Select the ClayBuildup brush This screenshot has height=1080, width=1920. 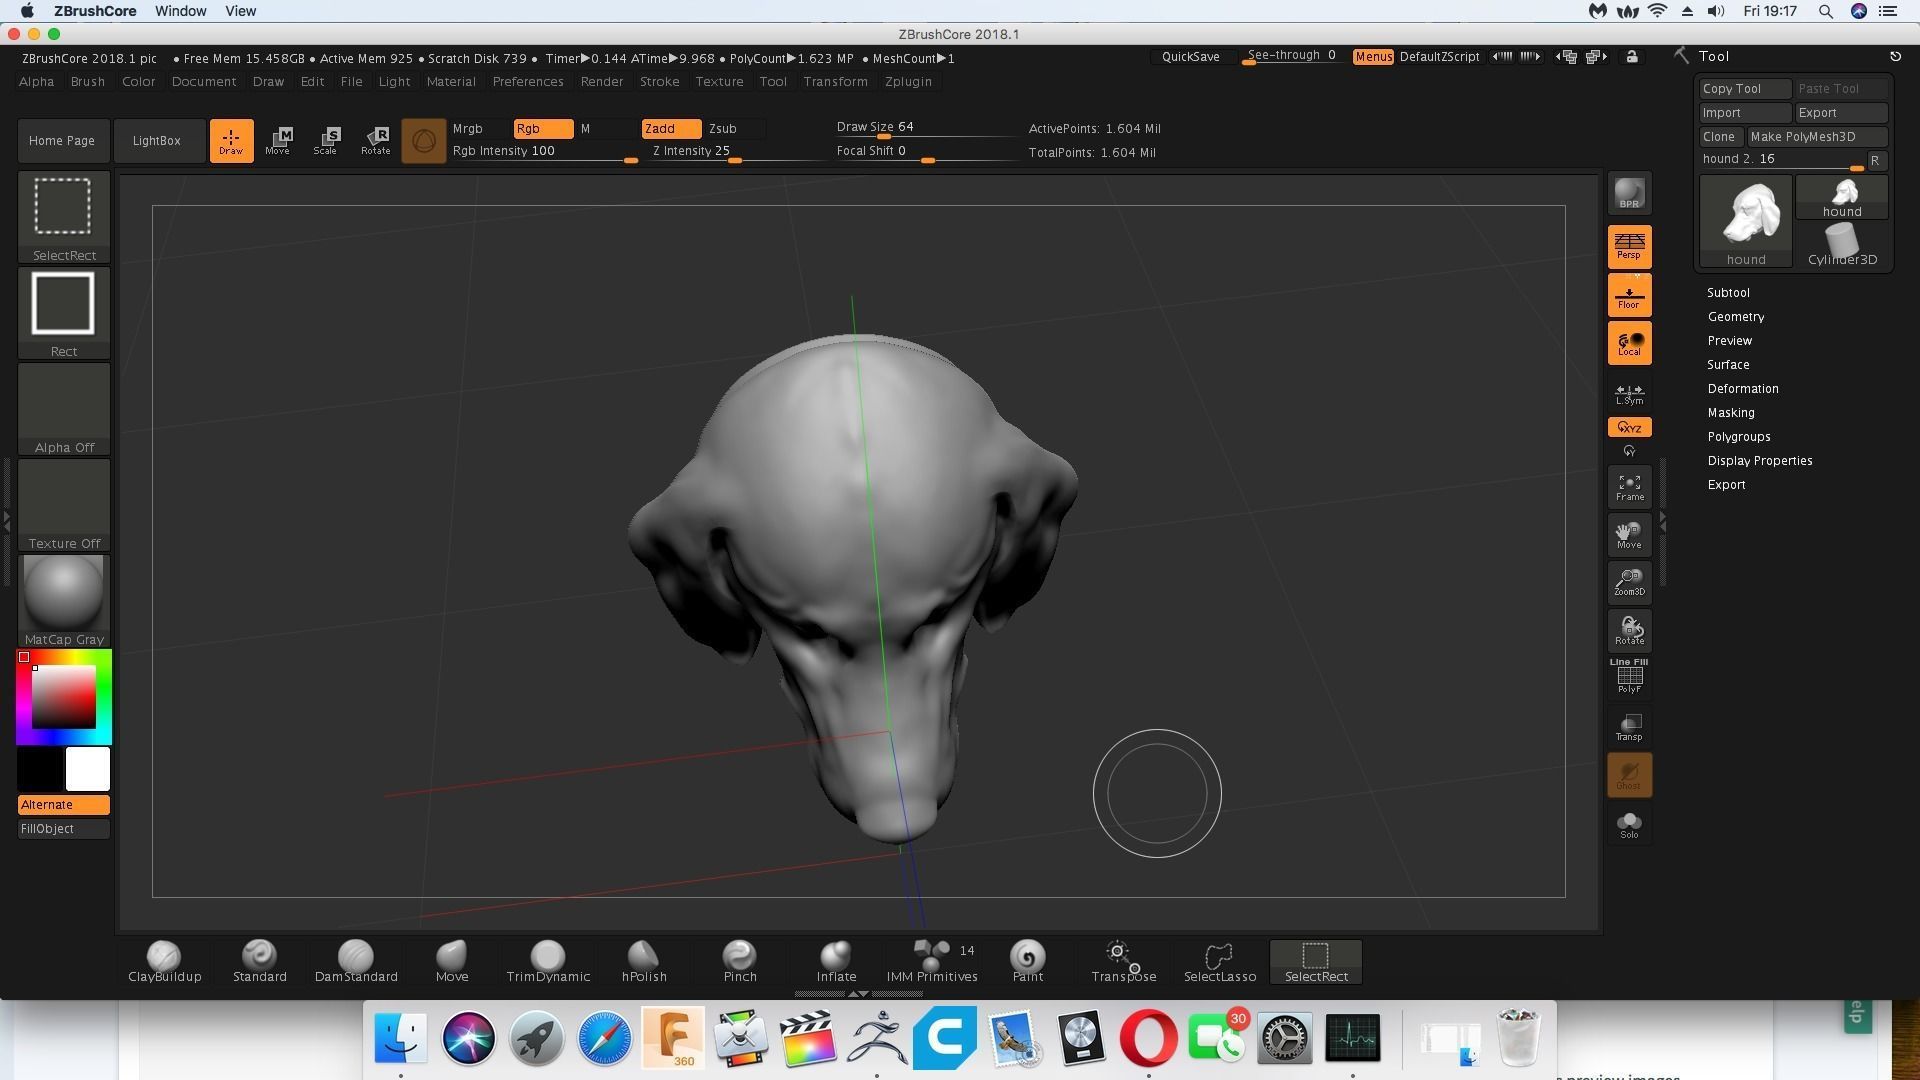click(x=164, y=961)
